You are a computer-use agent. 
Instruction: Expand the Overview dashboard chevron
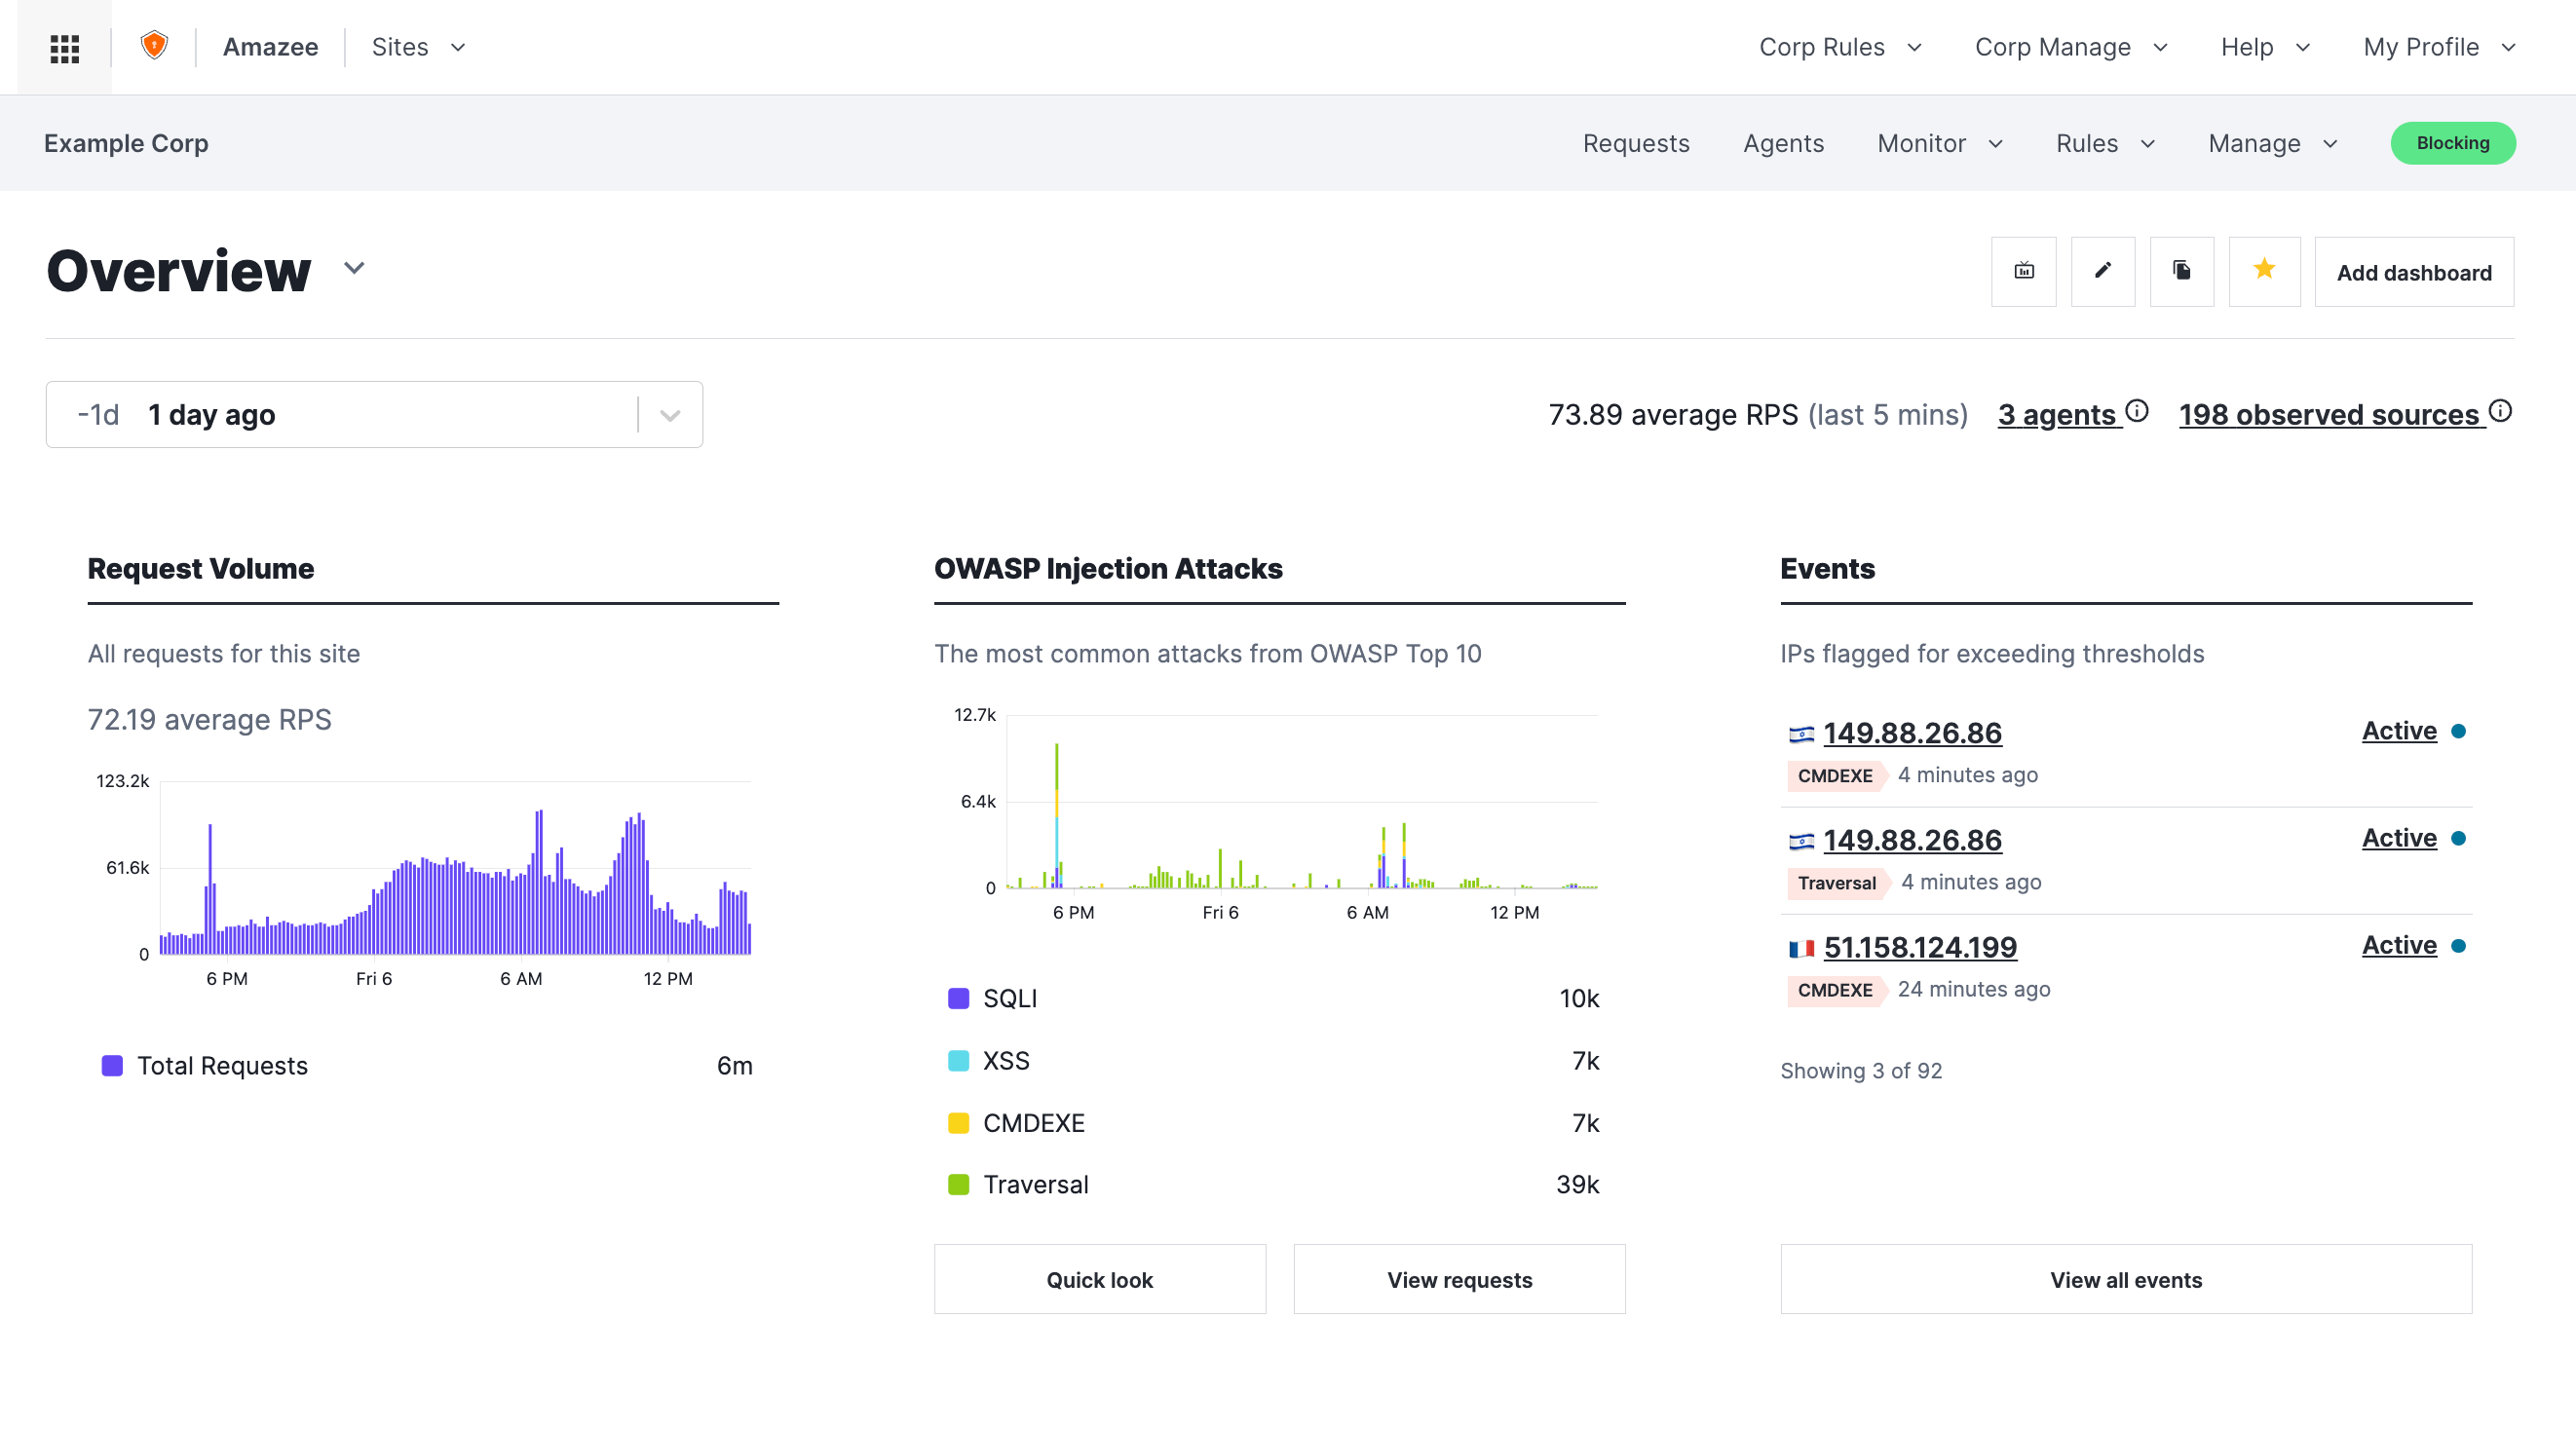[354, 268]
